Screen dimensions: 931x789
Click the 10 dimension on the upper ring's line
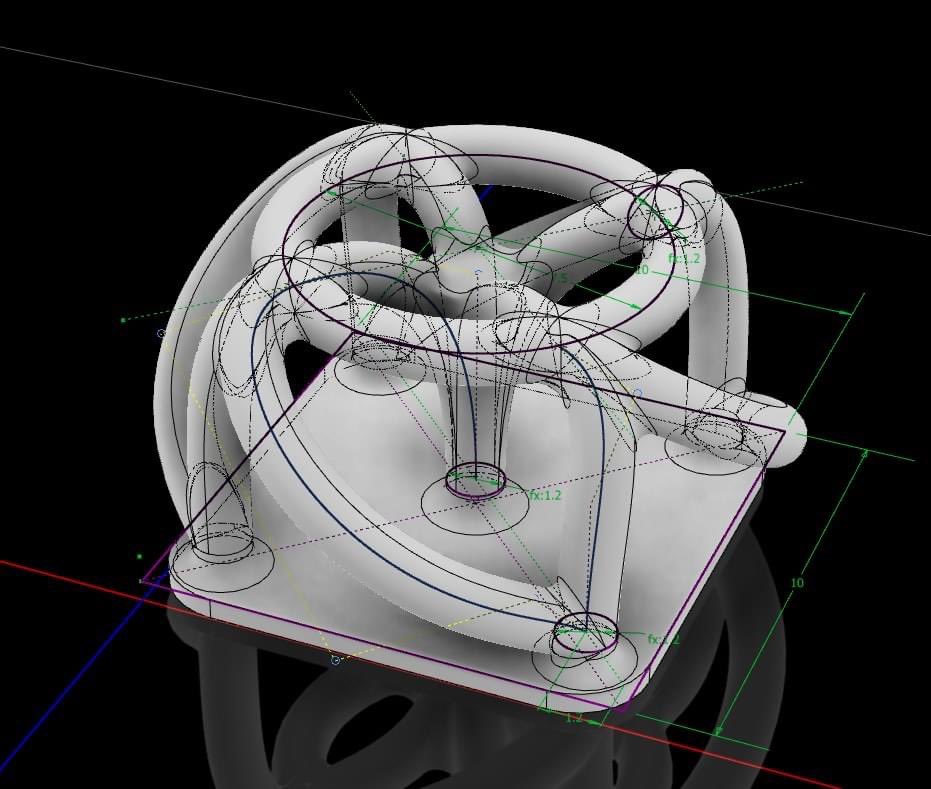click(642, 270)
